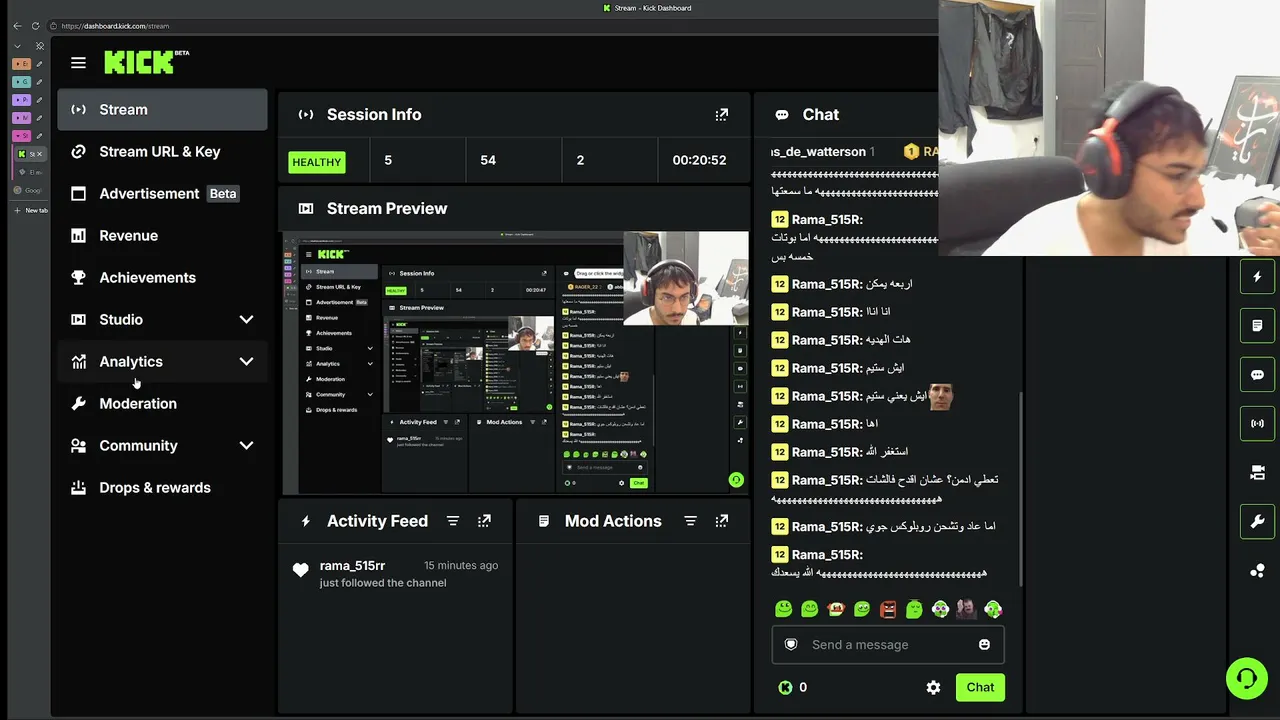Click the stream uptime 00:20:52
Viewport: 1280px width, 720px height.
[699, 160]
